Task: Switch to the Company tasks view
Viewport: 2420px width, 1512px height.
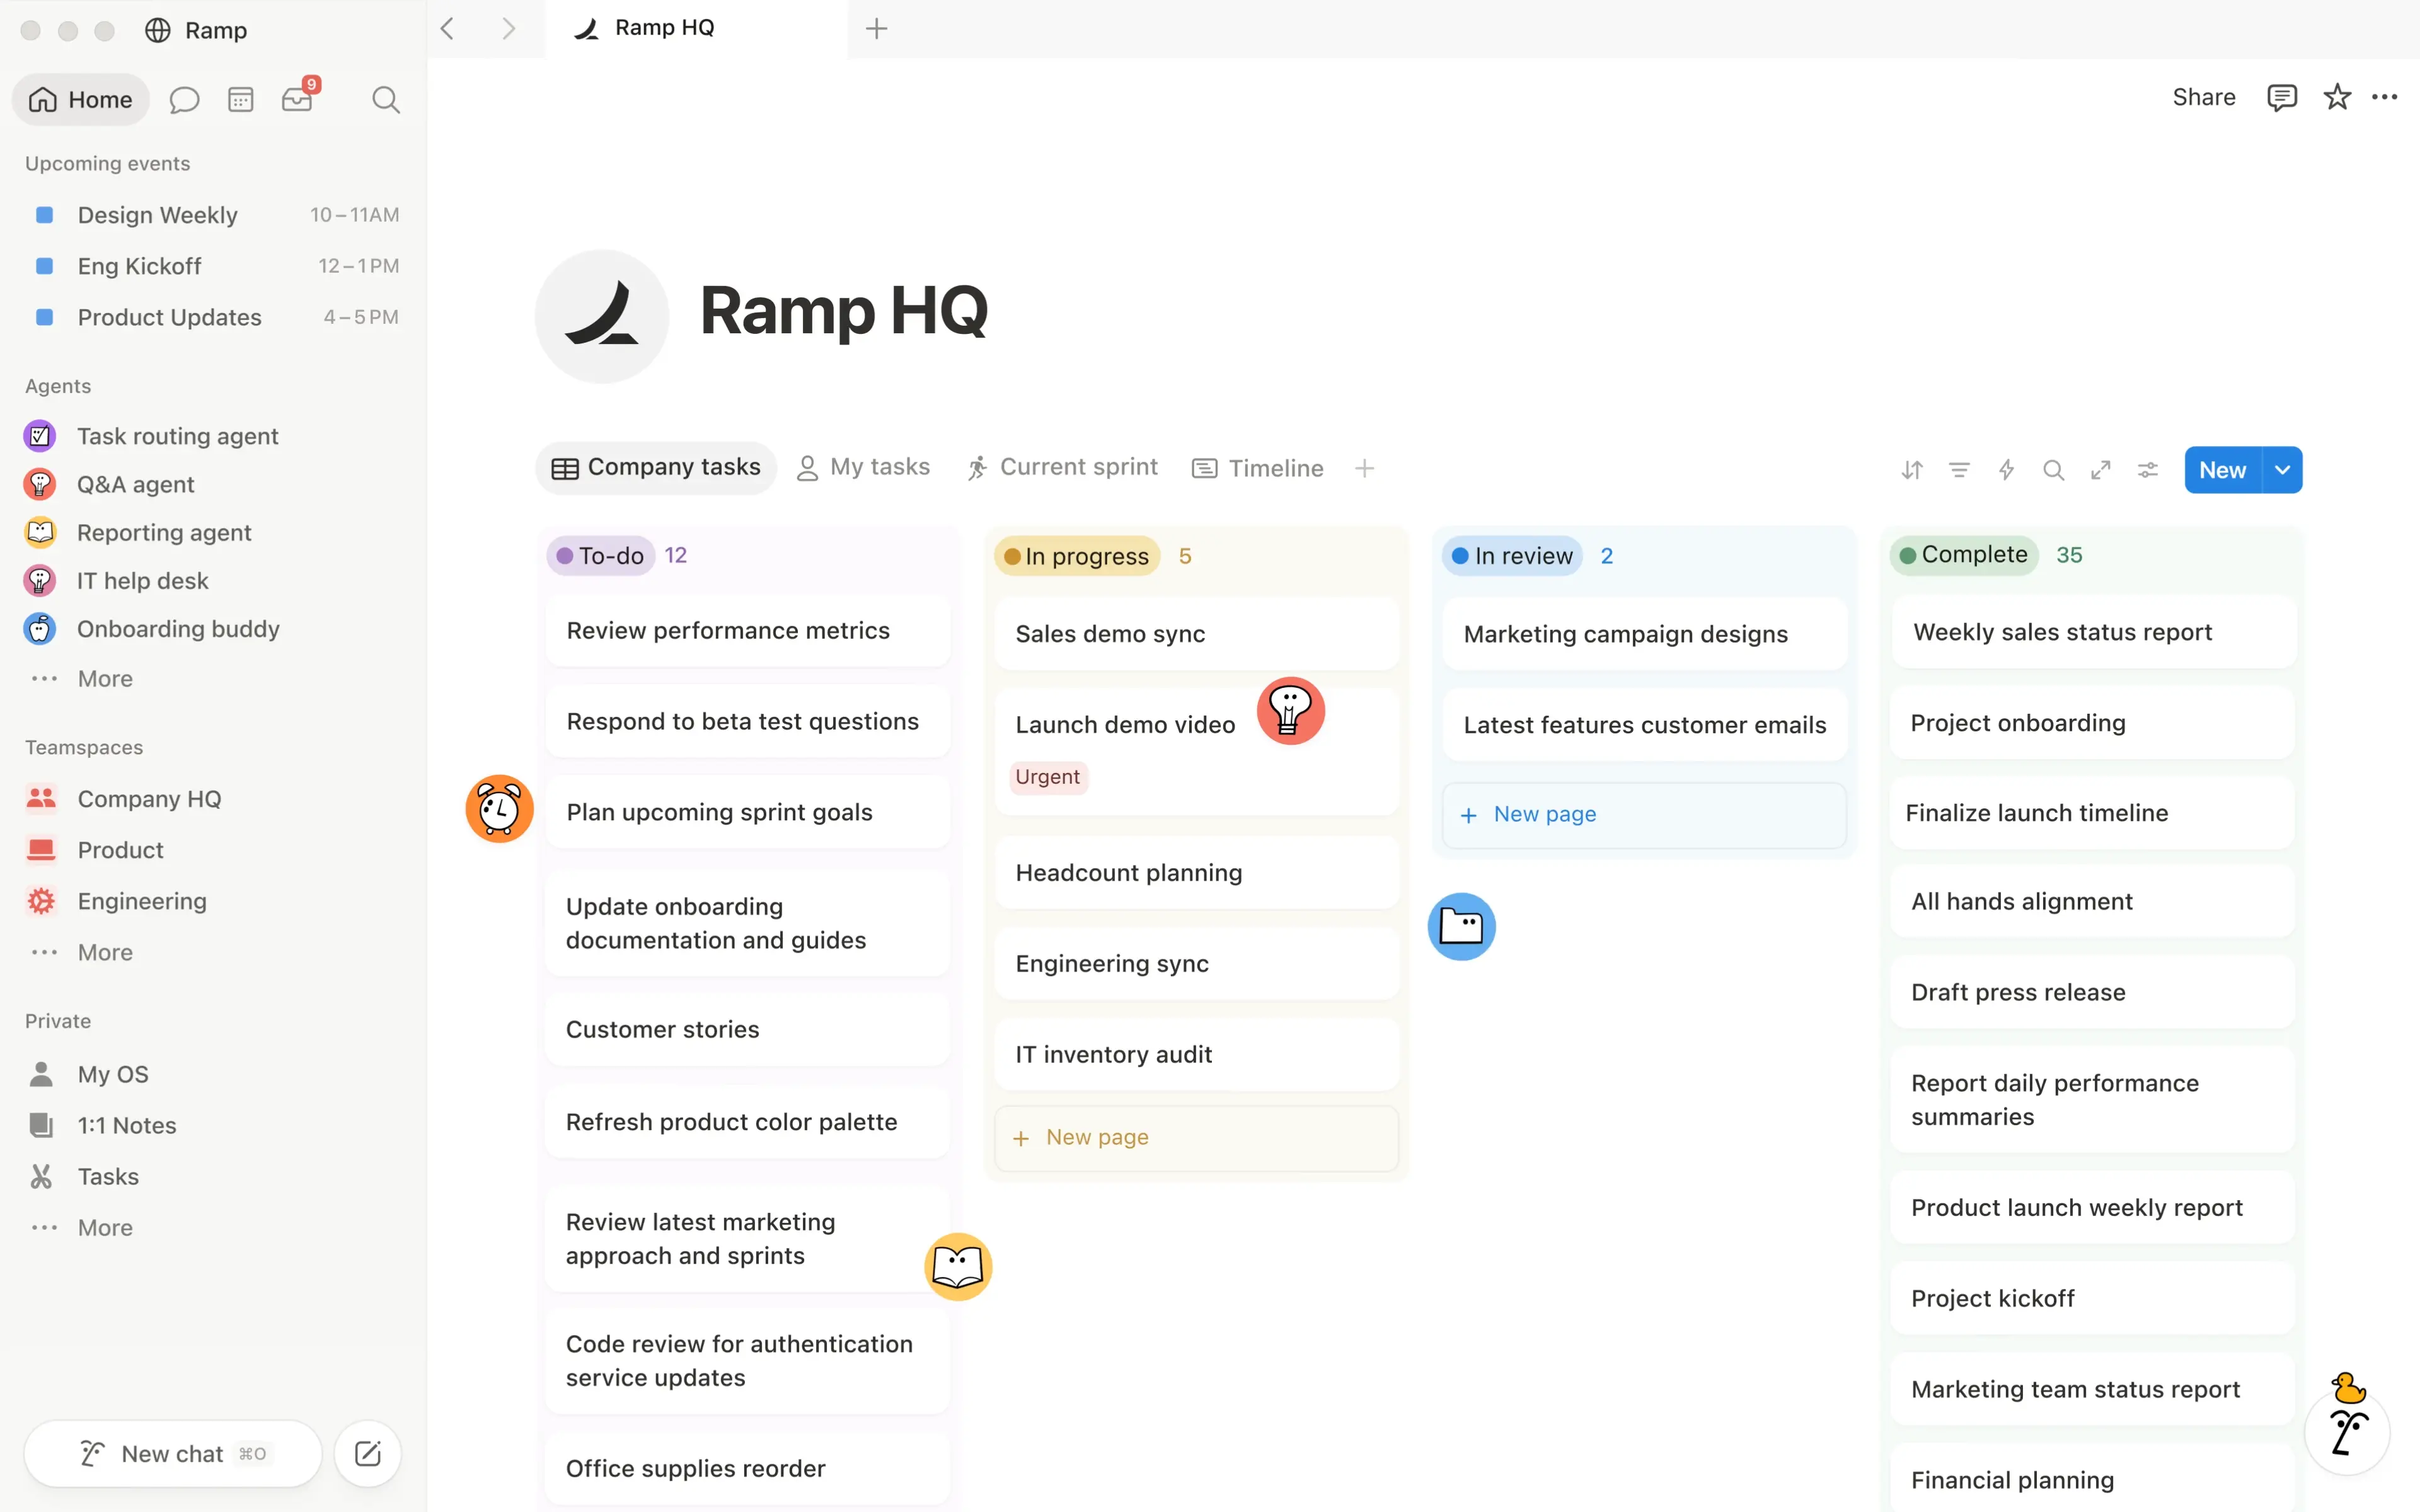Action: (x=656, y=467)
